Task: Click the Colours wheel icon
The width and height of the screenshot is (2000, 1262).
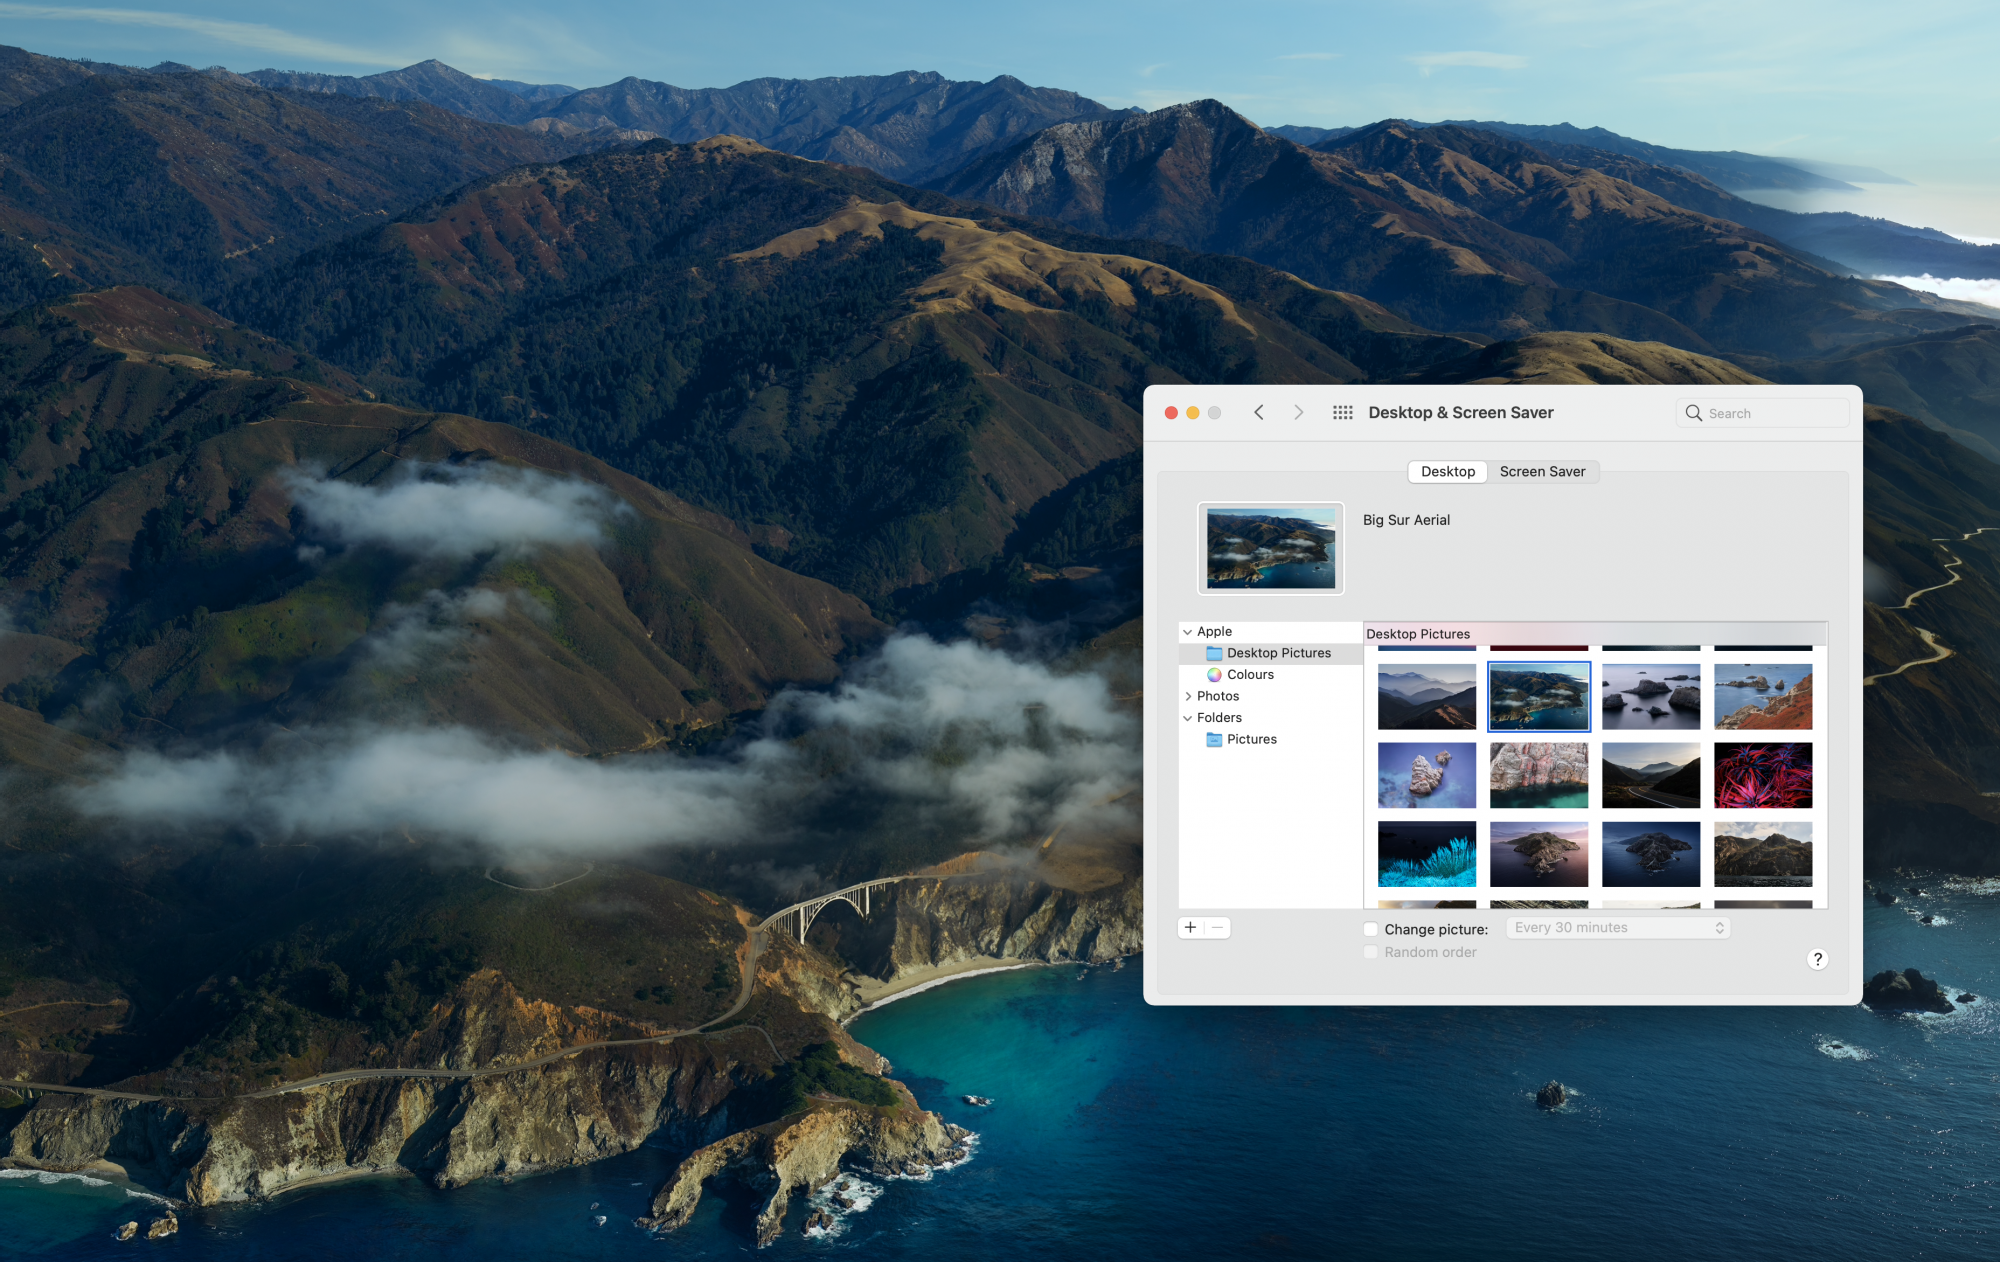Action: (1214, 675)
